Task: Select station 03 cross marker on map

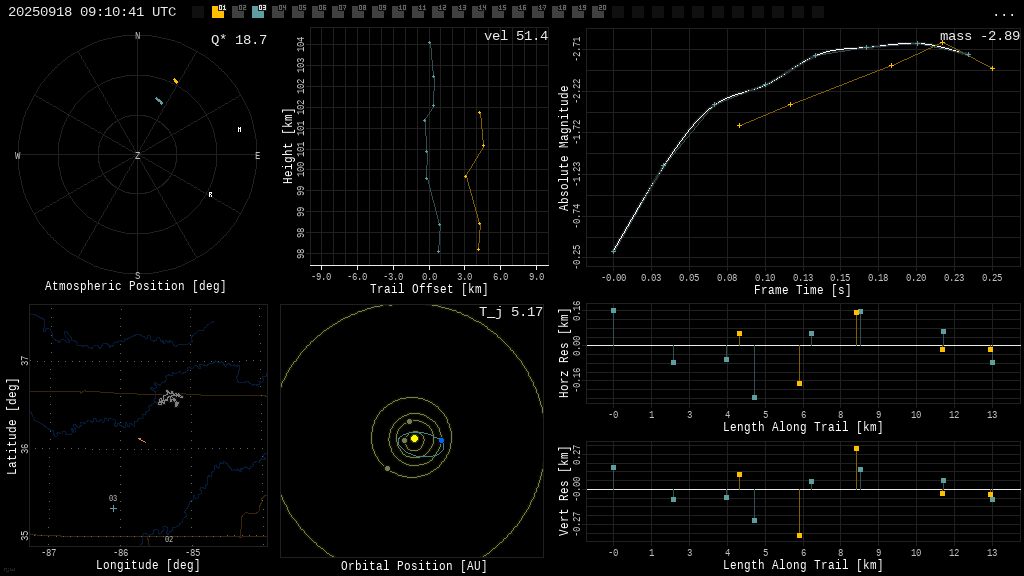Action: (x=113, y=508)
